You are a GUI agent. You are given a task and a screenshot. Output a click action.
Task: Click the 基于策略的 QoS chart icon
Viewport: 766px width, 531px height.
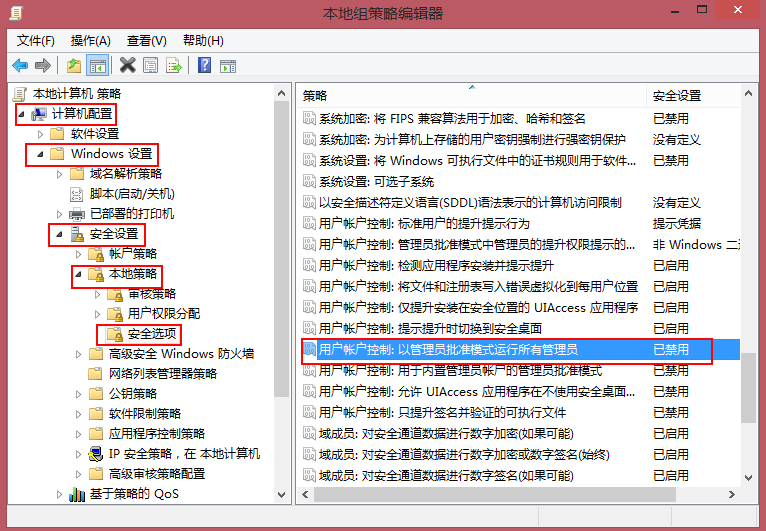coord(77,494)
